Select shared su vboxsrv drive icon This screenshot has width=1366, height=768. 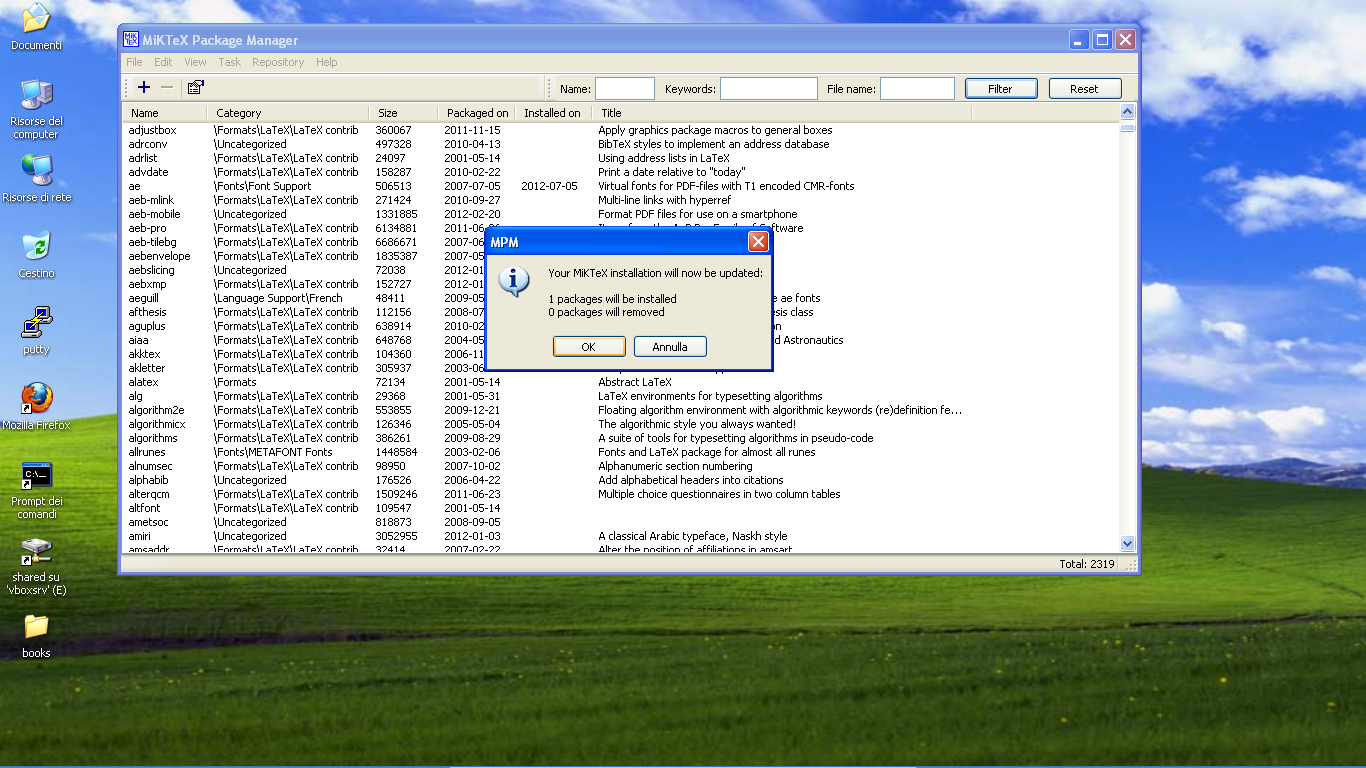[36, 566]
